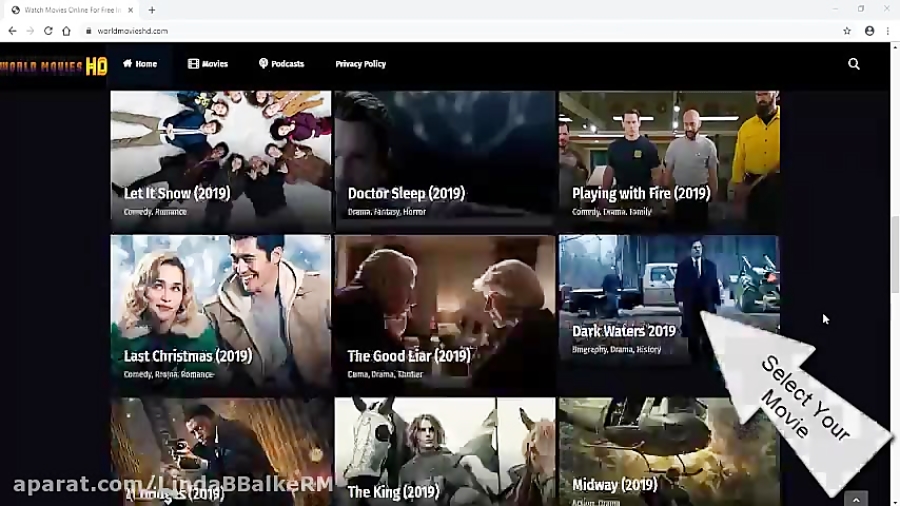Viewport: 900px width, 506px height.
Task: Open the Podcasts menu item
Action: (x=281, y=64)
